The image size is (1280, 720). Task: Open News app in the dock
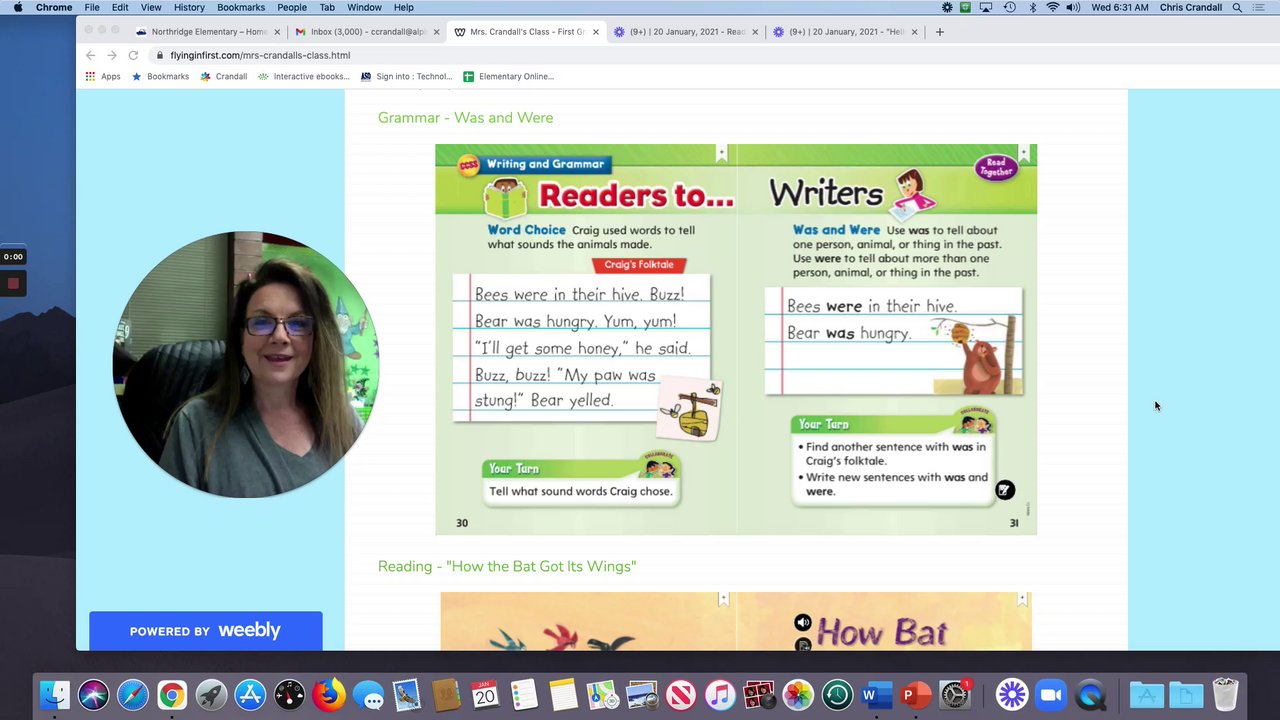coord(681,694)
